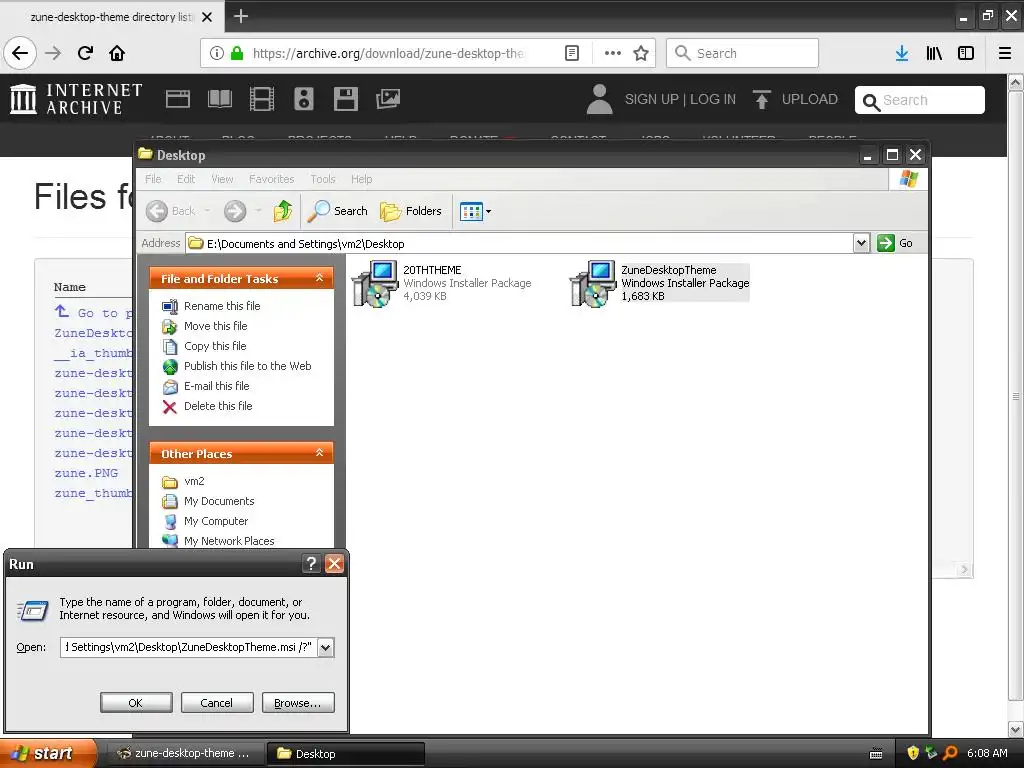Click the user avatar icon
The height and width of the screenshot is (768, 1024).
(x=599, y=99)
